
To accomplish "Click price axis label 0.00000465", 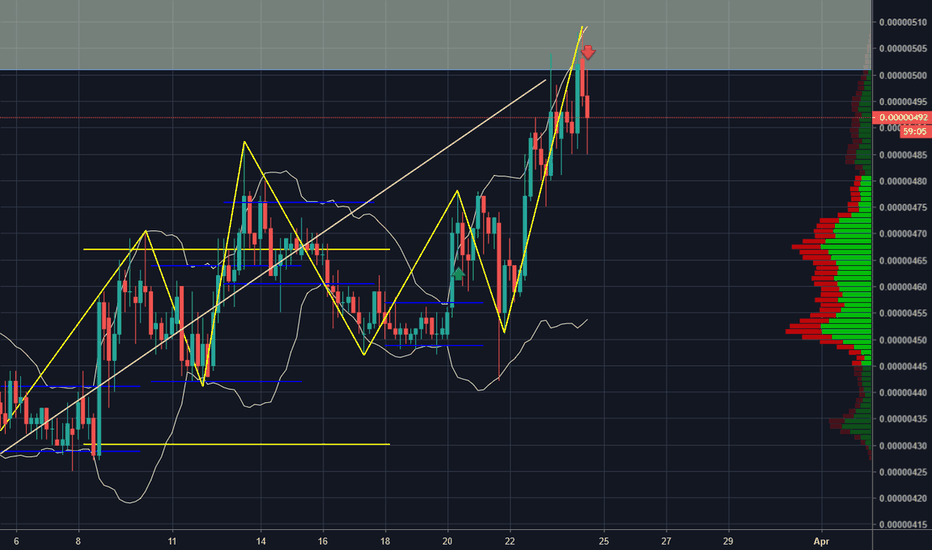I will point(903,260).
